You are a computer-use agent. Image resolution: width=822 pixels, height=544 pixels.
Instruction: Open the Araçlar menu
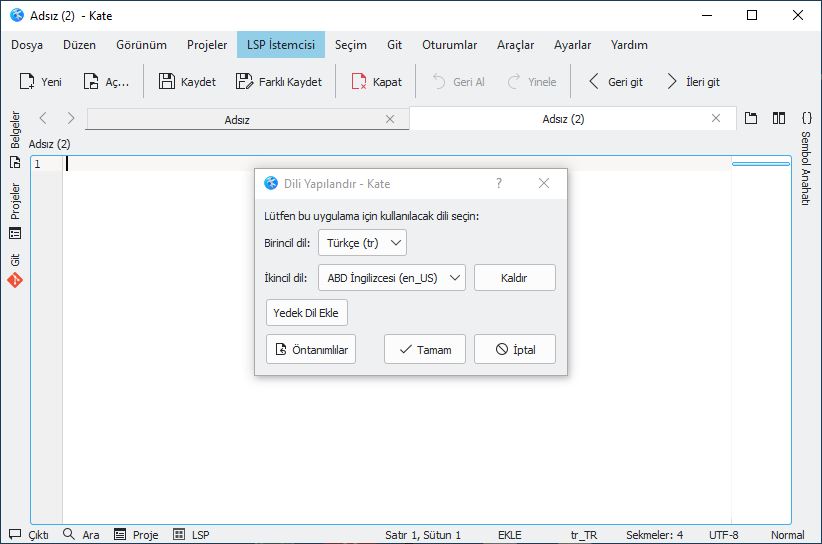click(x=516, y=45)
